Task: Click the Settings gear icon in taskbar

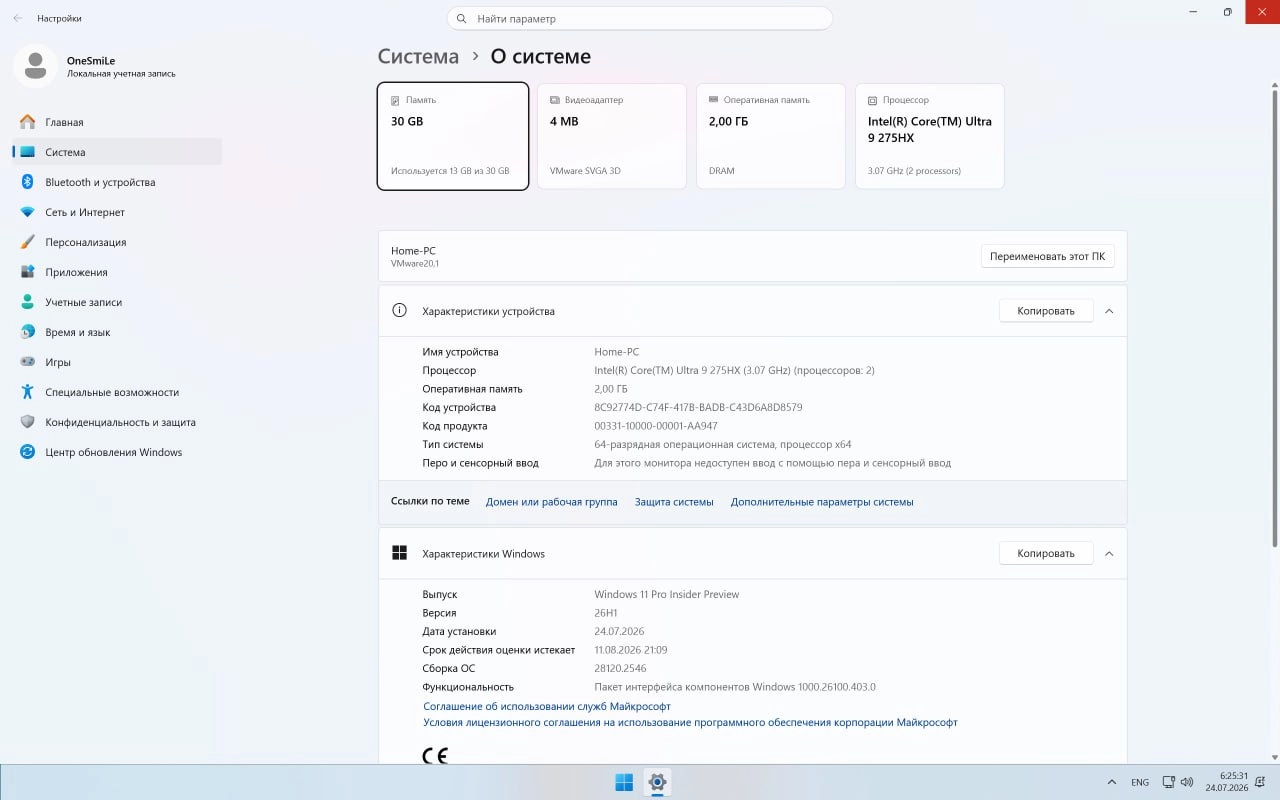Action: click(x=657, y=782)
